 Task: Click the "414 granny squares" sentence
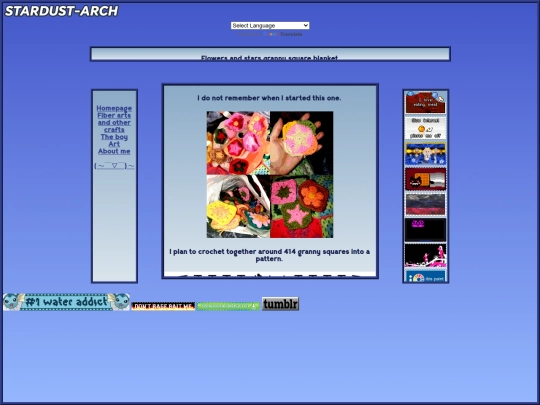[270, 255]
